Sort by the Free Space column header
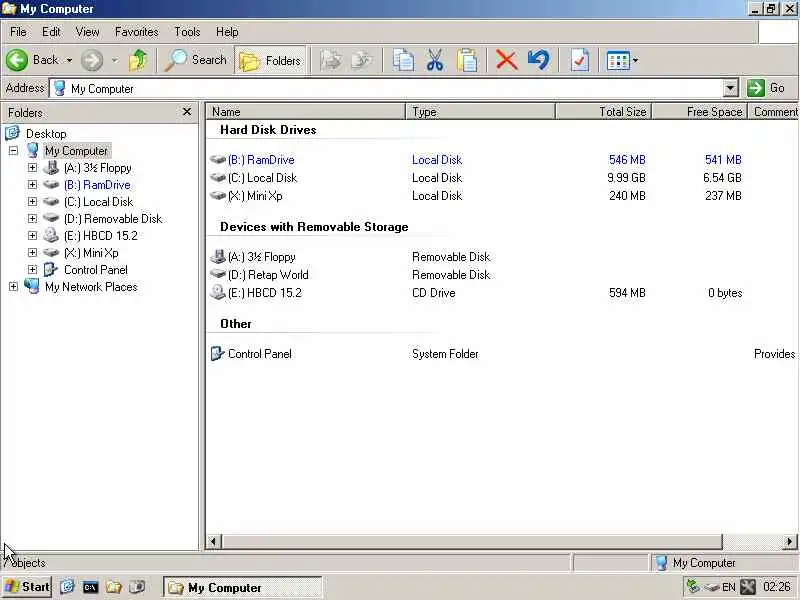This screenshot has width=800, height=600. [699, 111]
